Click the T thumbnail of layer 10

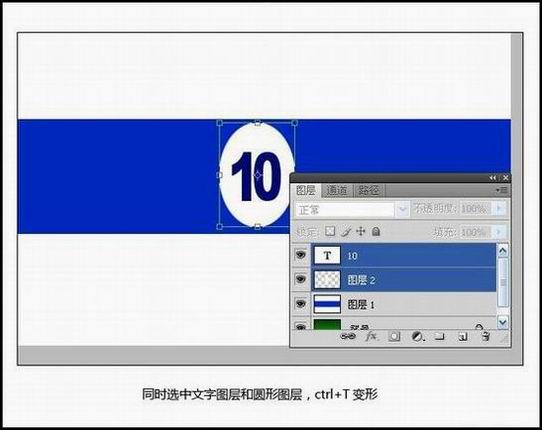tap(327, 255)
